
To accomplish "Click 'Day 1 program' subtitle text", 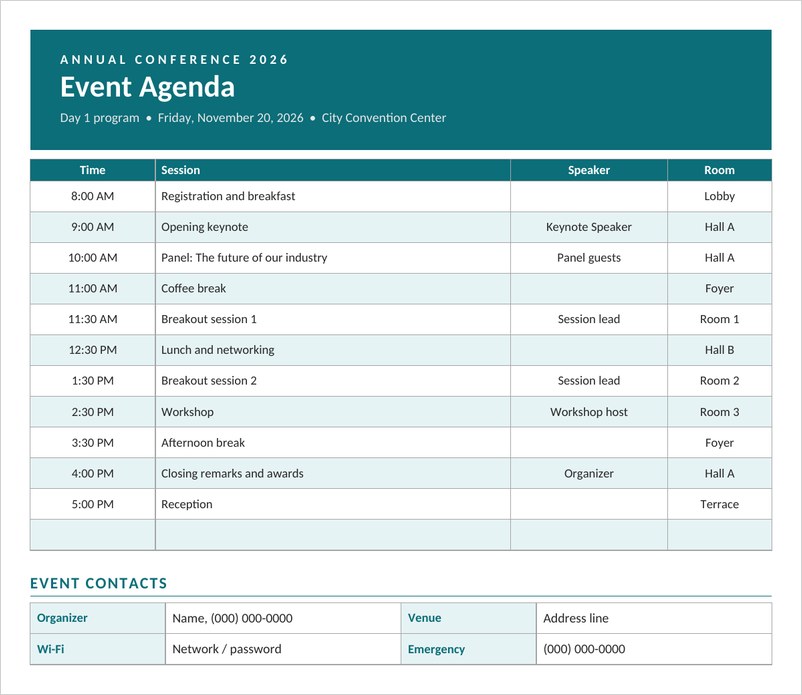I will [x=100, y=118].
